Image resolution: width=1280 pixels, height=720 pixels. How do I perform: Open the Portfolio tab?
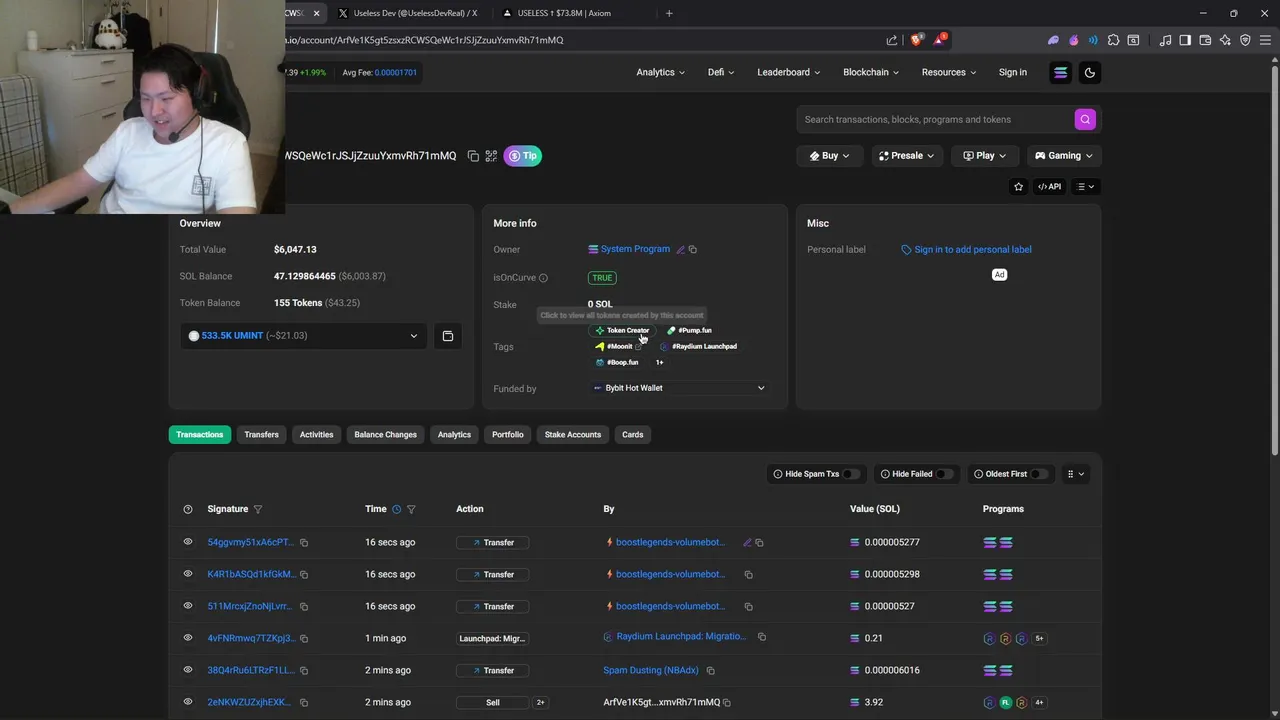pyautogui.click(x=508, y=435)
